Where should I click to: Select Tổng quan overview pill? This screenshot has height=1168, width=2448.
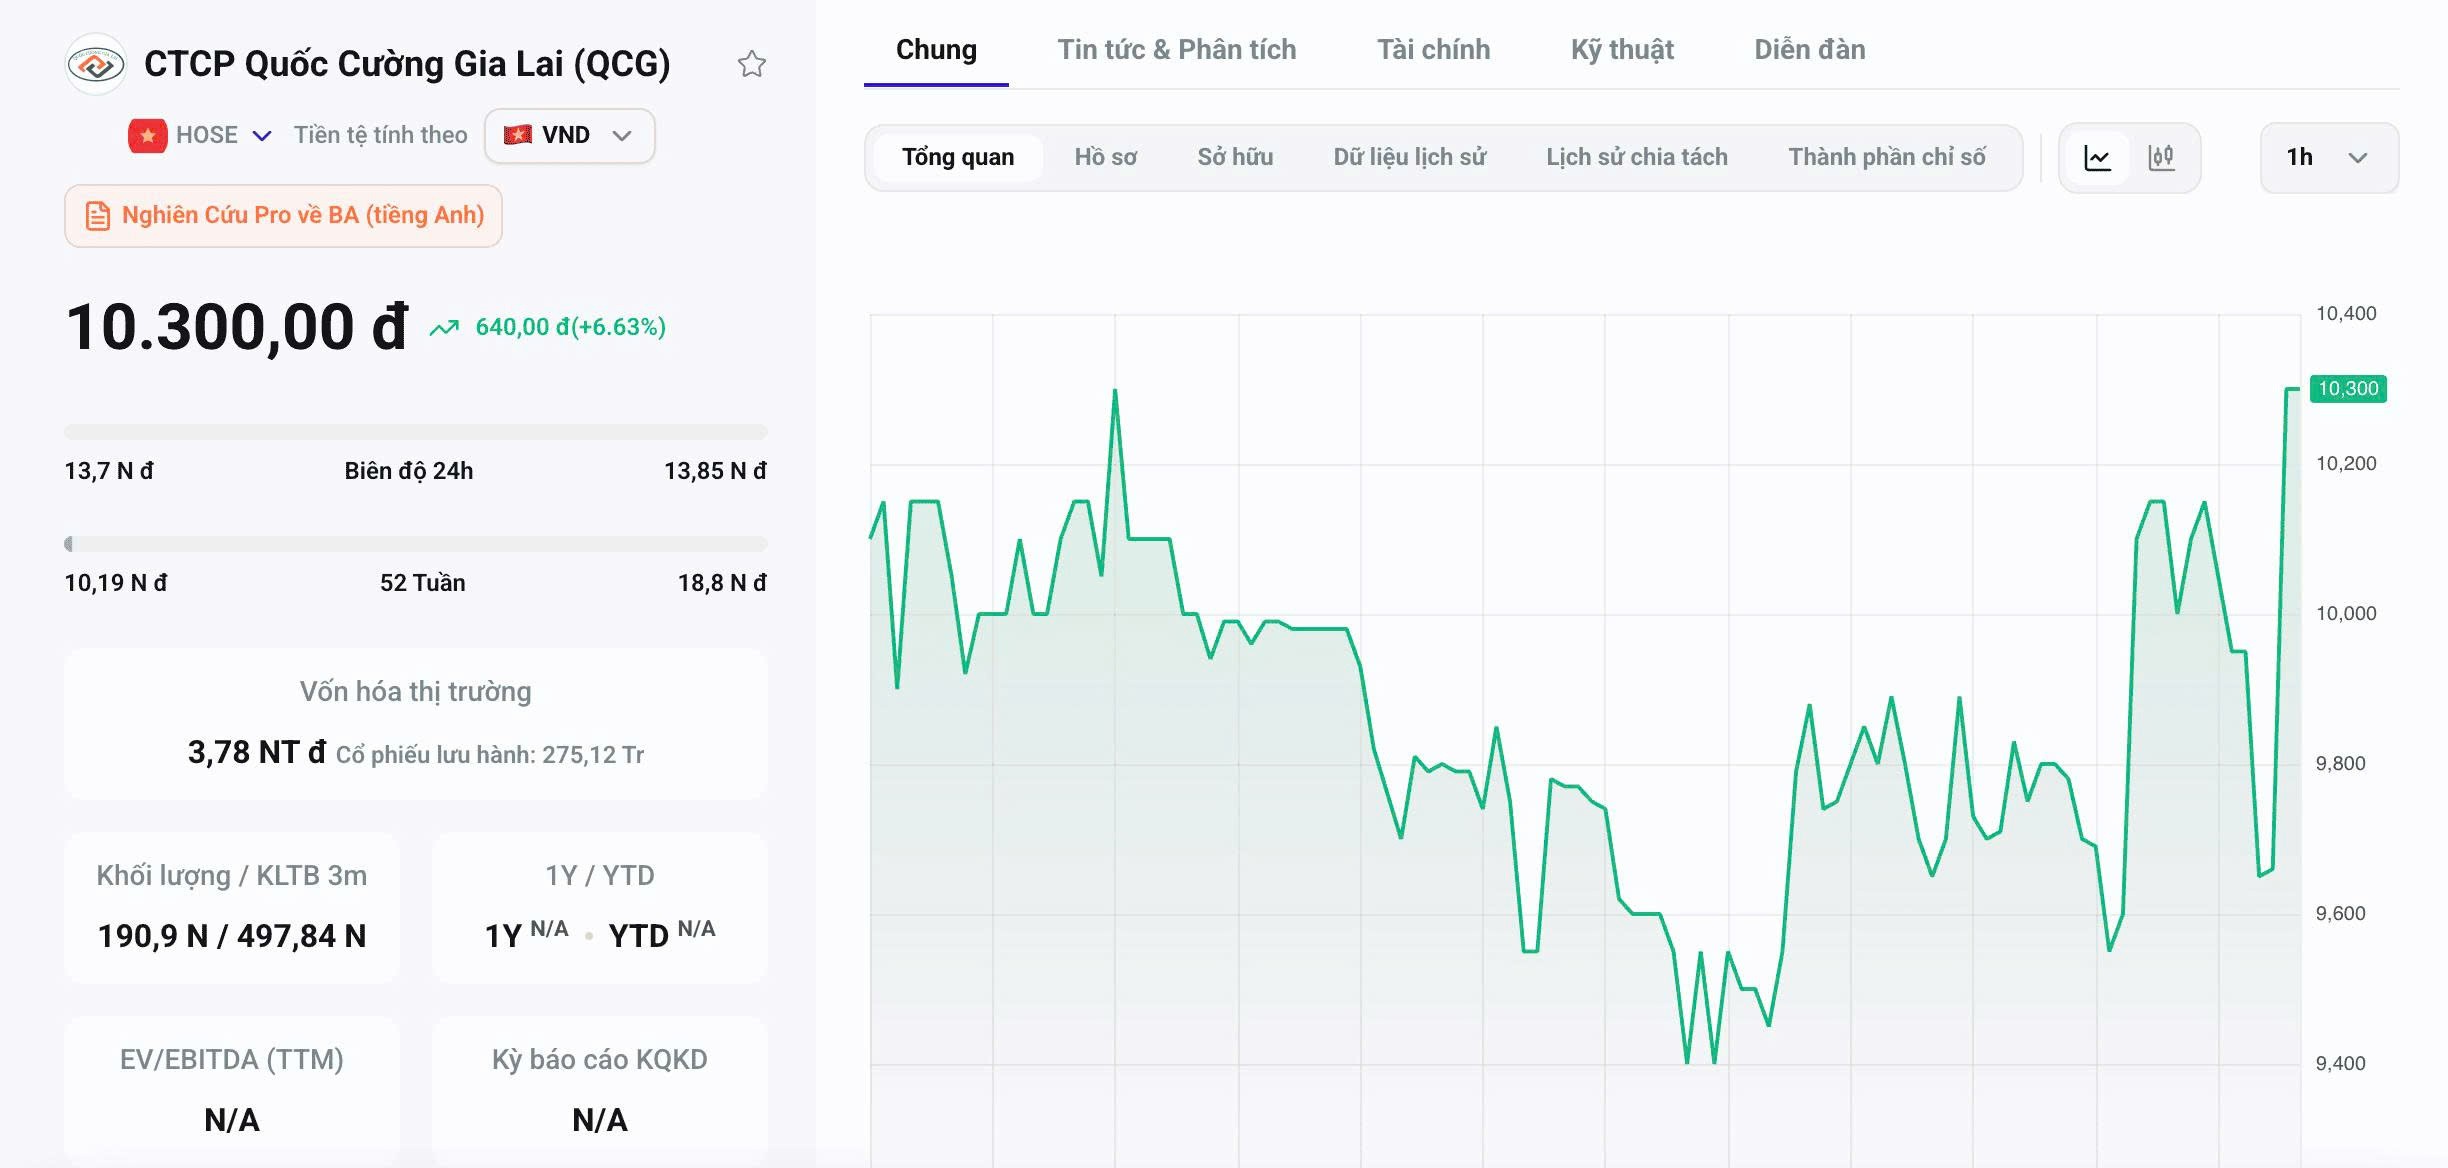958,157
